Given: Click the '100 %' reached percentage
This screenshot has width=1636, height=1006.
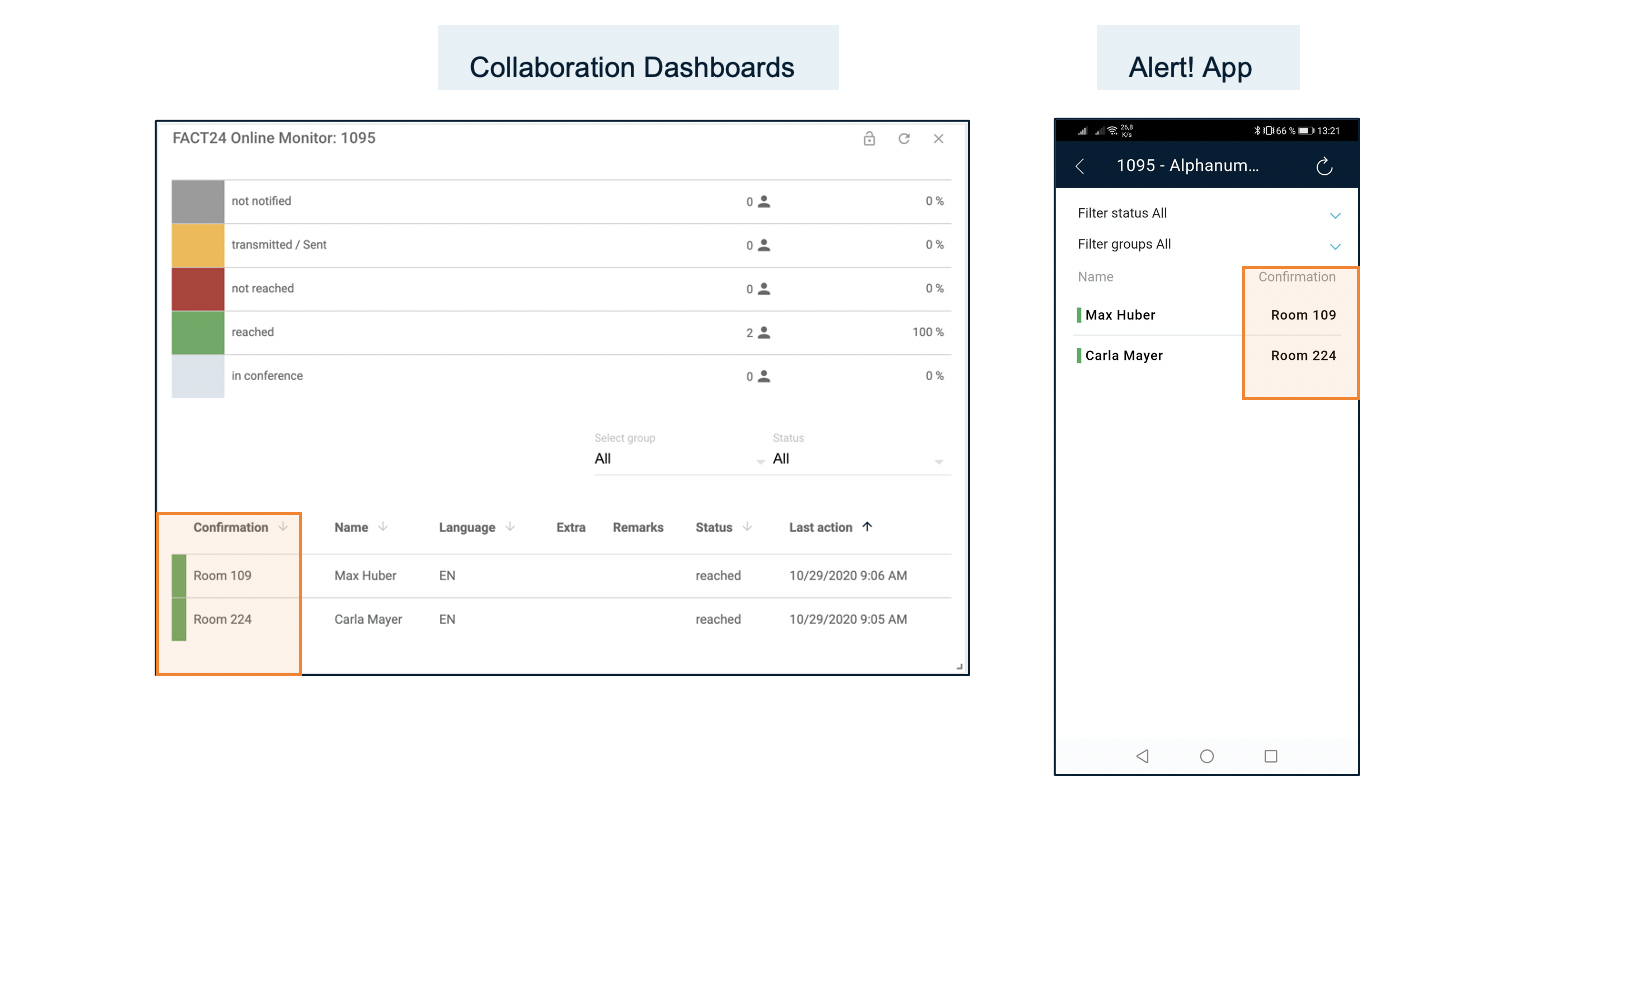Looking at the screenshot, I should pyautogui.click(x=928, y=332).
